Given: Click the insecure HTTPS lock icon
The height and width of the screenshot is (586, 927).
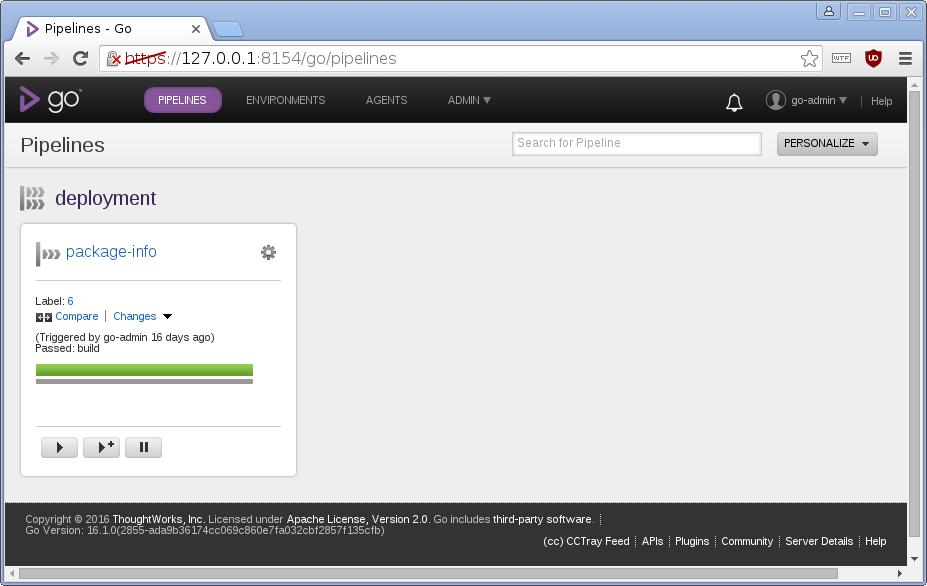Looking at the screenshot, I should (x=114, y=58).
